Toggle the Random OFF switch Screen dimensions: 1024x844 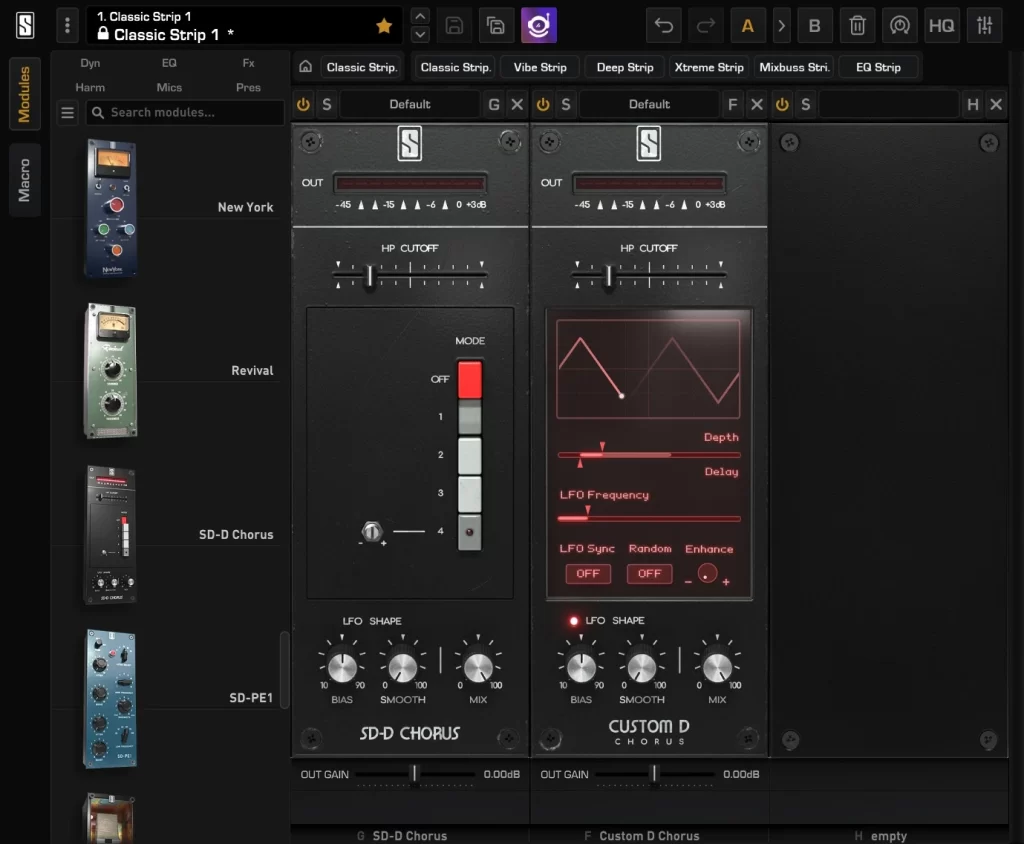[x=649, y=574]
